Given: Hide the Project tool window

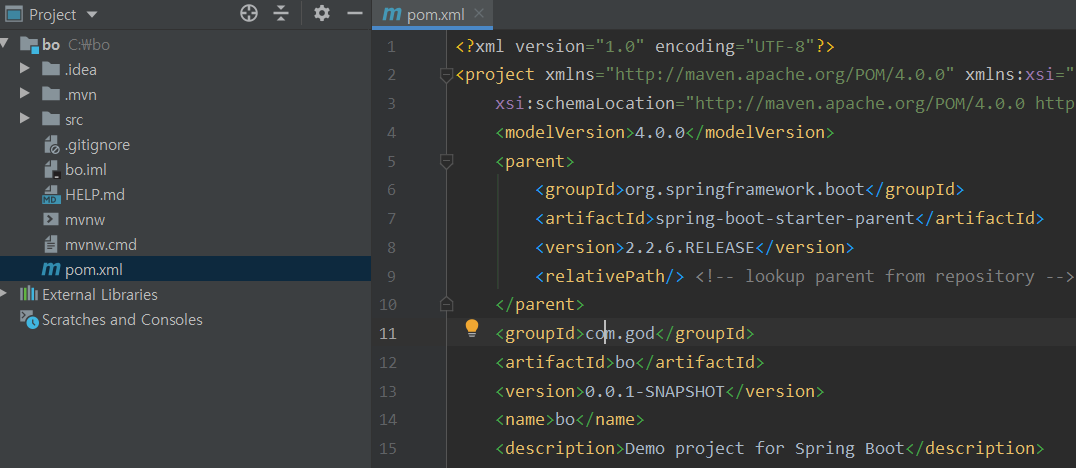Looking at the screenshot, I should click(x=355, y=13).
